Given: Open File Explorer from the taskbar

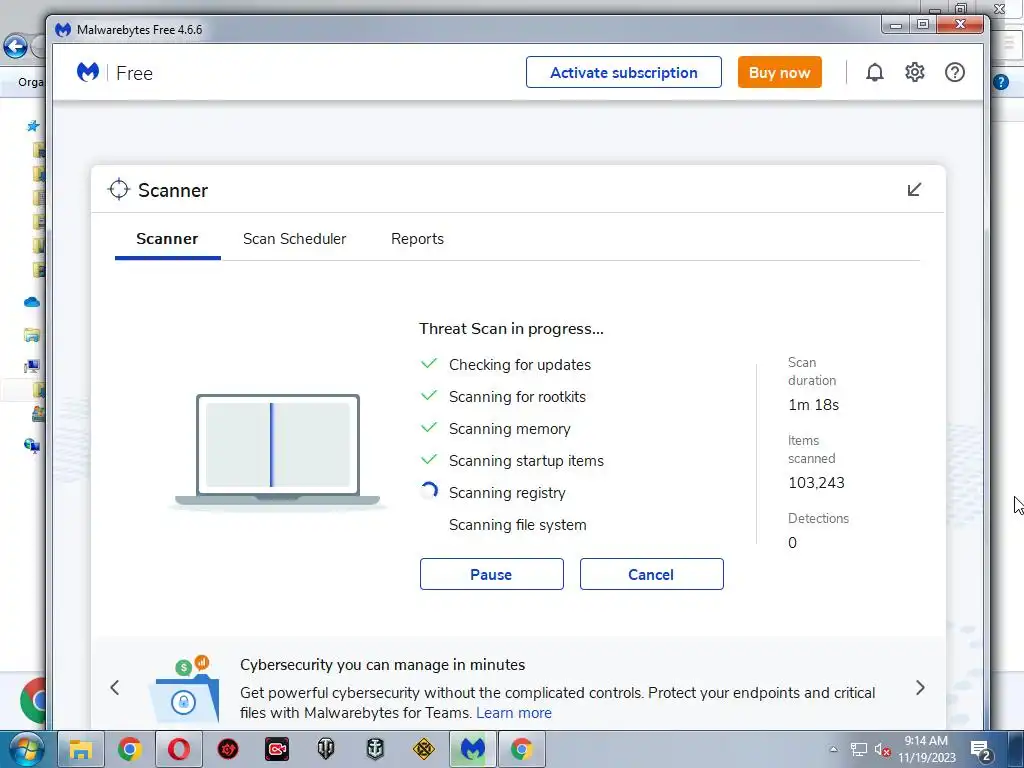Looking at the screenshot, I should tap(81, 749).
